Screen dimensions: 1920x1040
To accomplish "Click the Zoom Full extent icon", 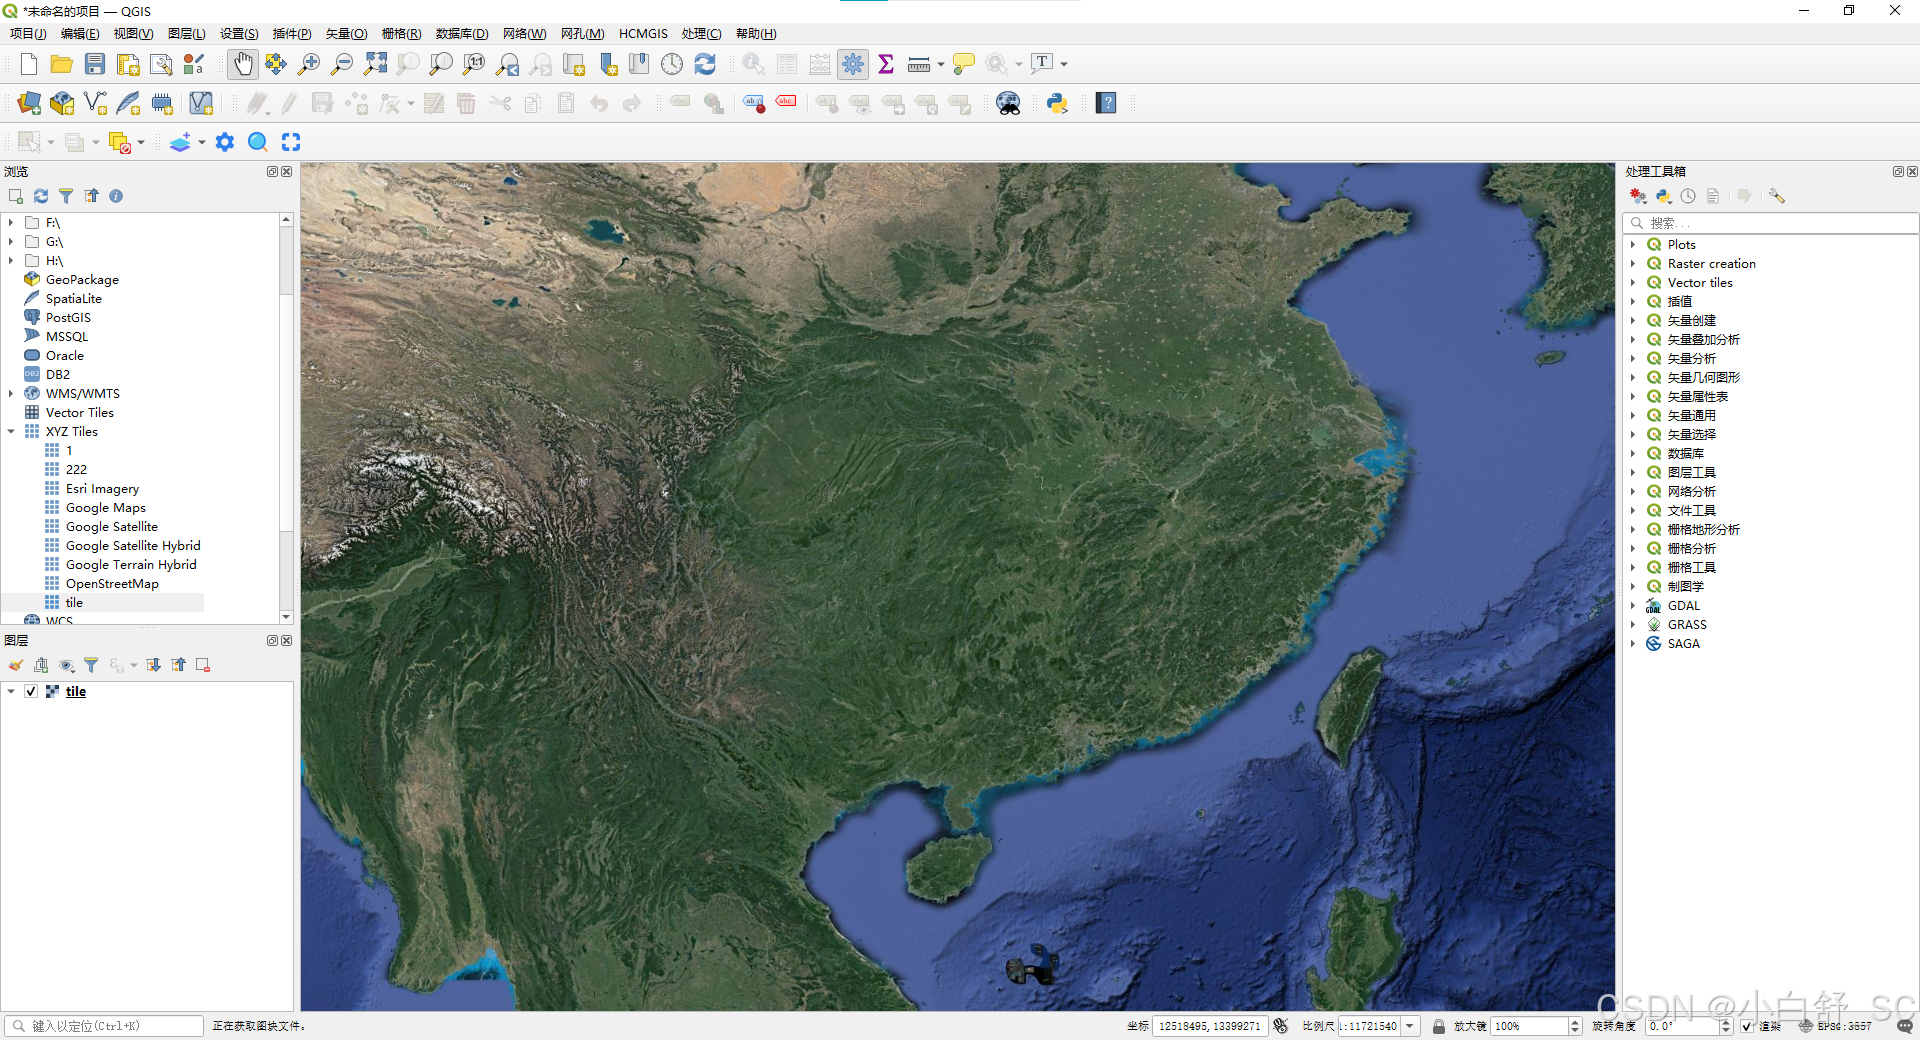I will pos(375,64).
